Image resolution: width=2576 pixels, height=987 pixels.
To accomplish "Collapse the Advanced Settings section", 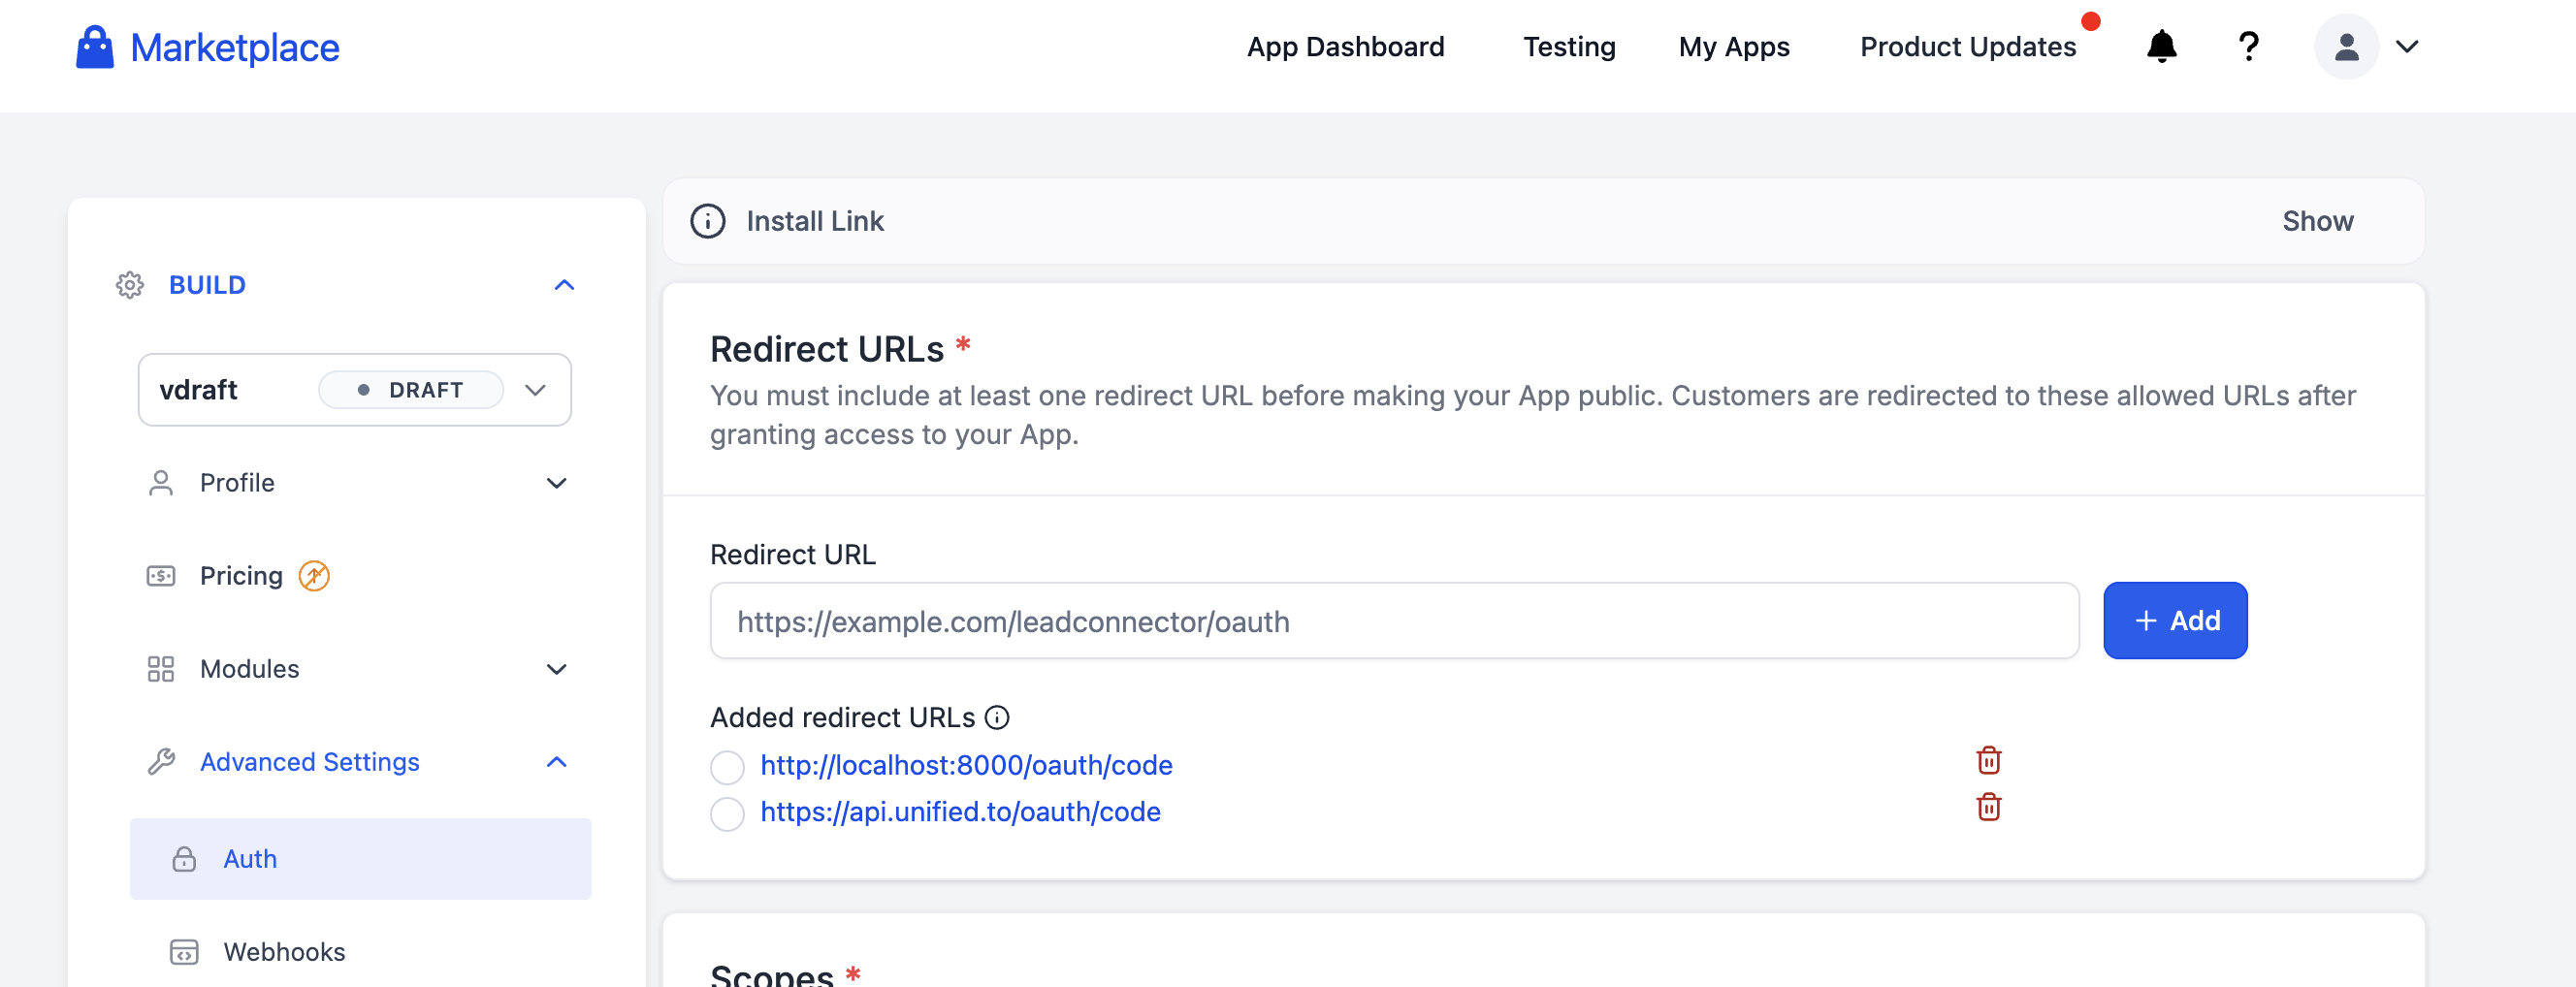I will [556, 762].
